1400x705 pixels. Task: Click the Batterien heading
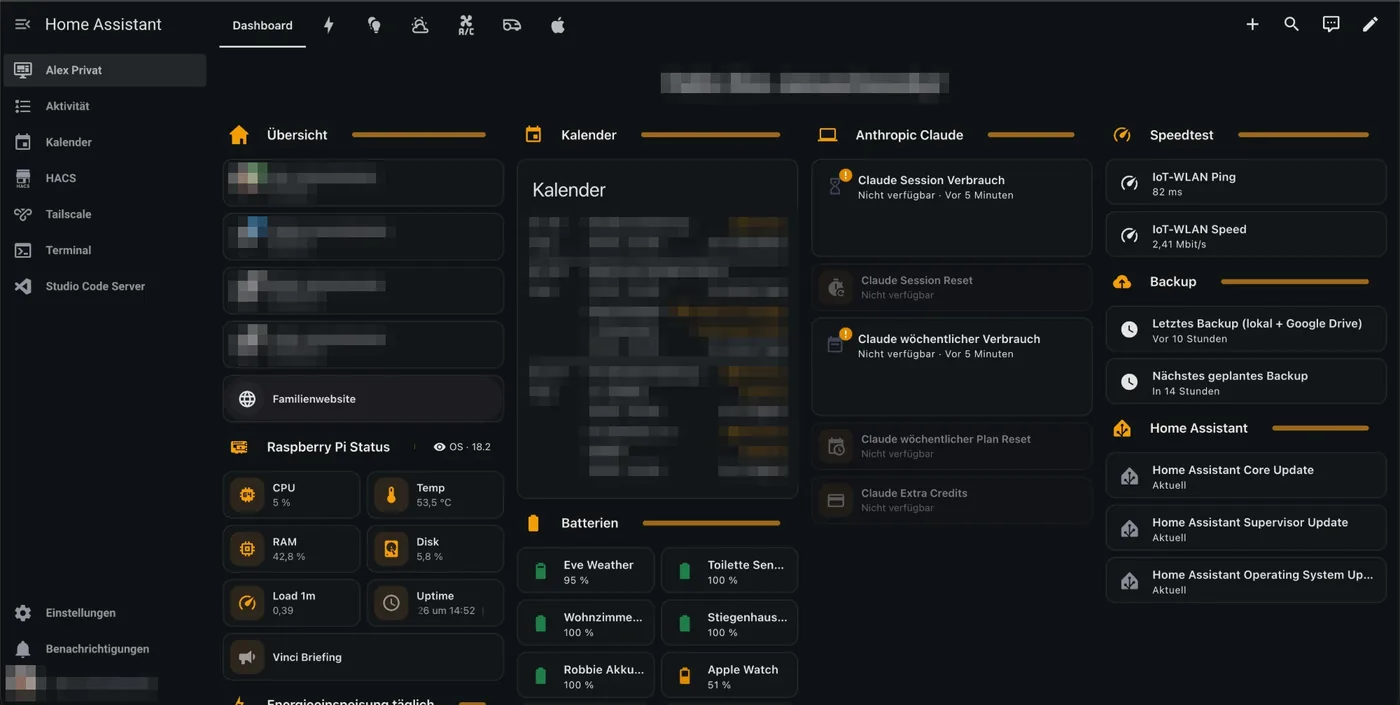(x=589, y=523)
